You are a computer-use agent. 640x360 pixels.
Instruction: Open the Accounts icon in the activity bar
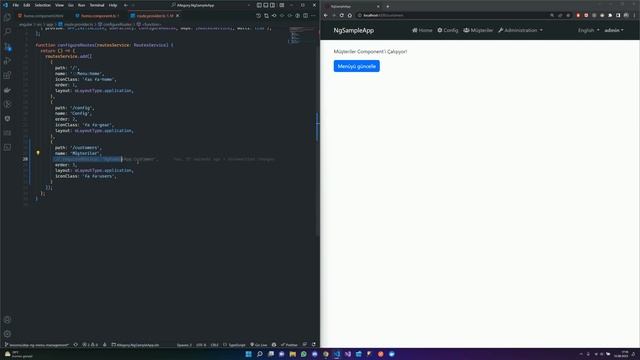point(7,320)
